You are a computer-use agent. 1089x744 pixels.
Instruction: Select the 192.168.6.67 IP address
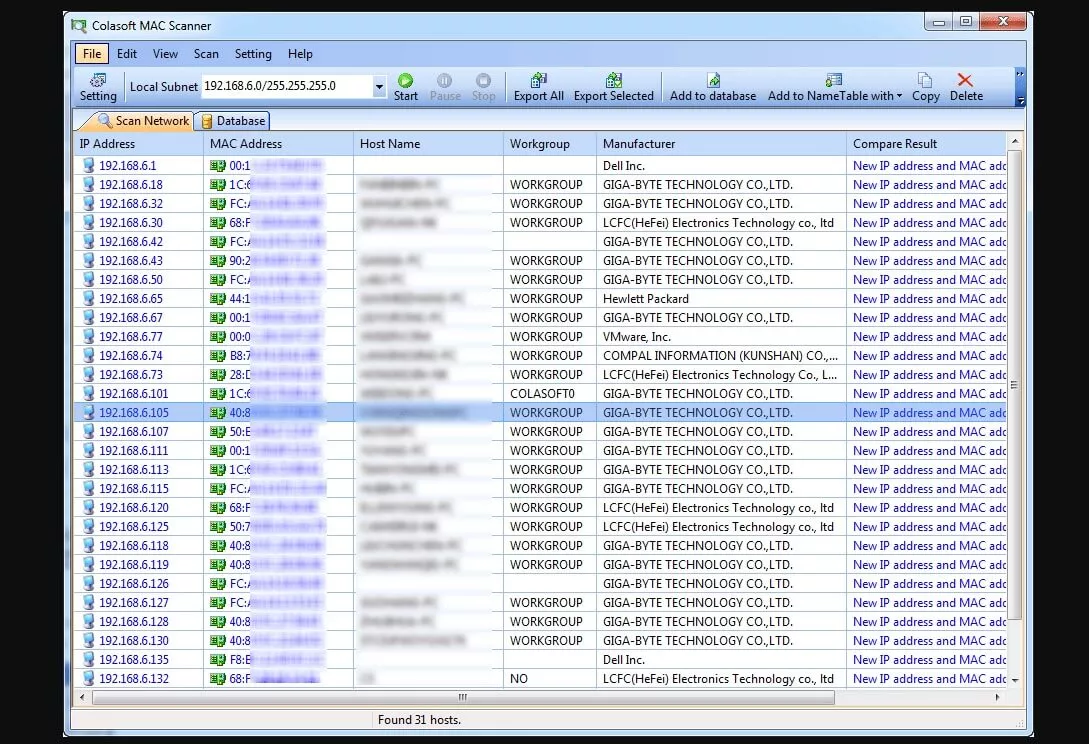click(131, 317)
